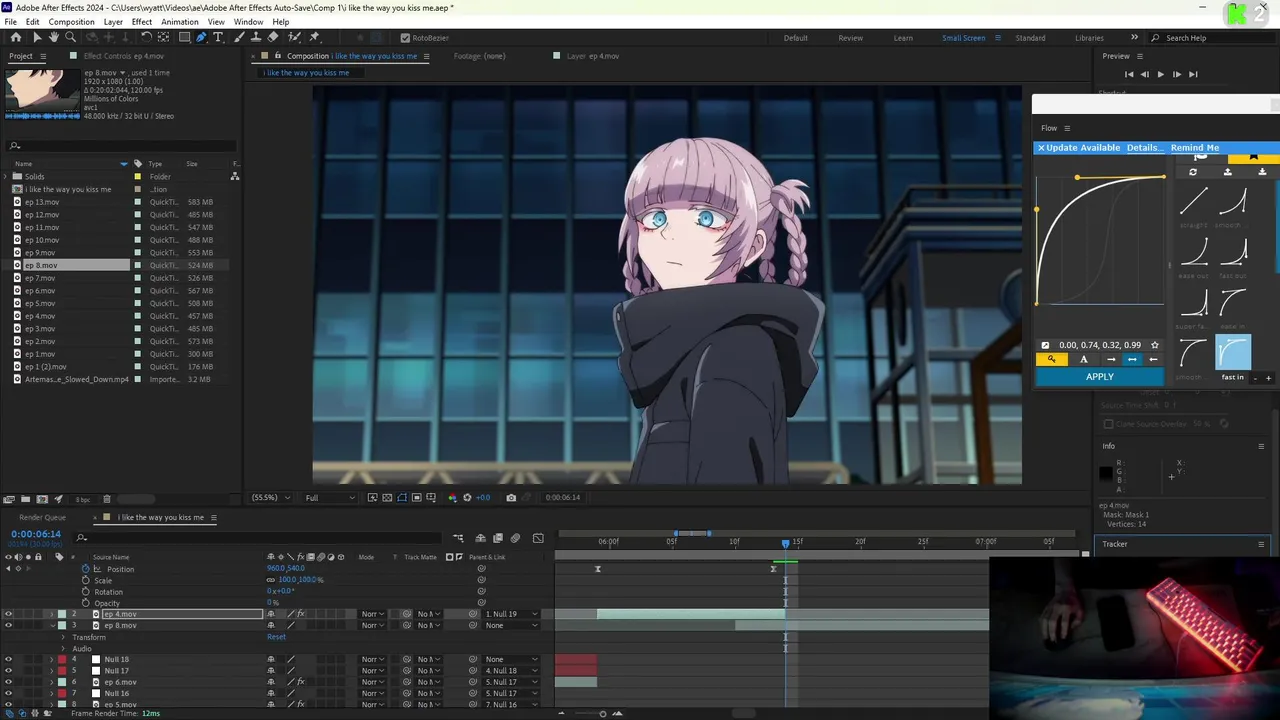Screen dimensions: 1280x720
Task: Open the Composition menu
Action: click(71, 22)
